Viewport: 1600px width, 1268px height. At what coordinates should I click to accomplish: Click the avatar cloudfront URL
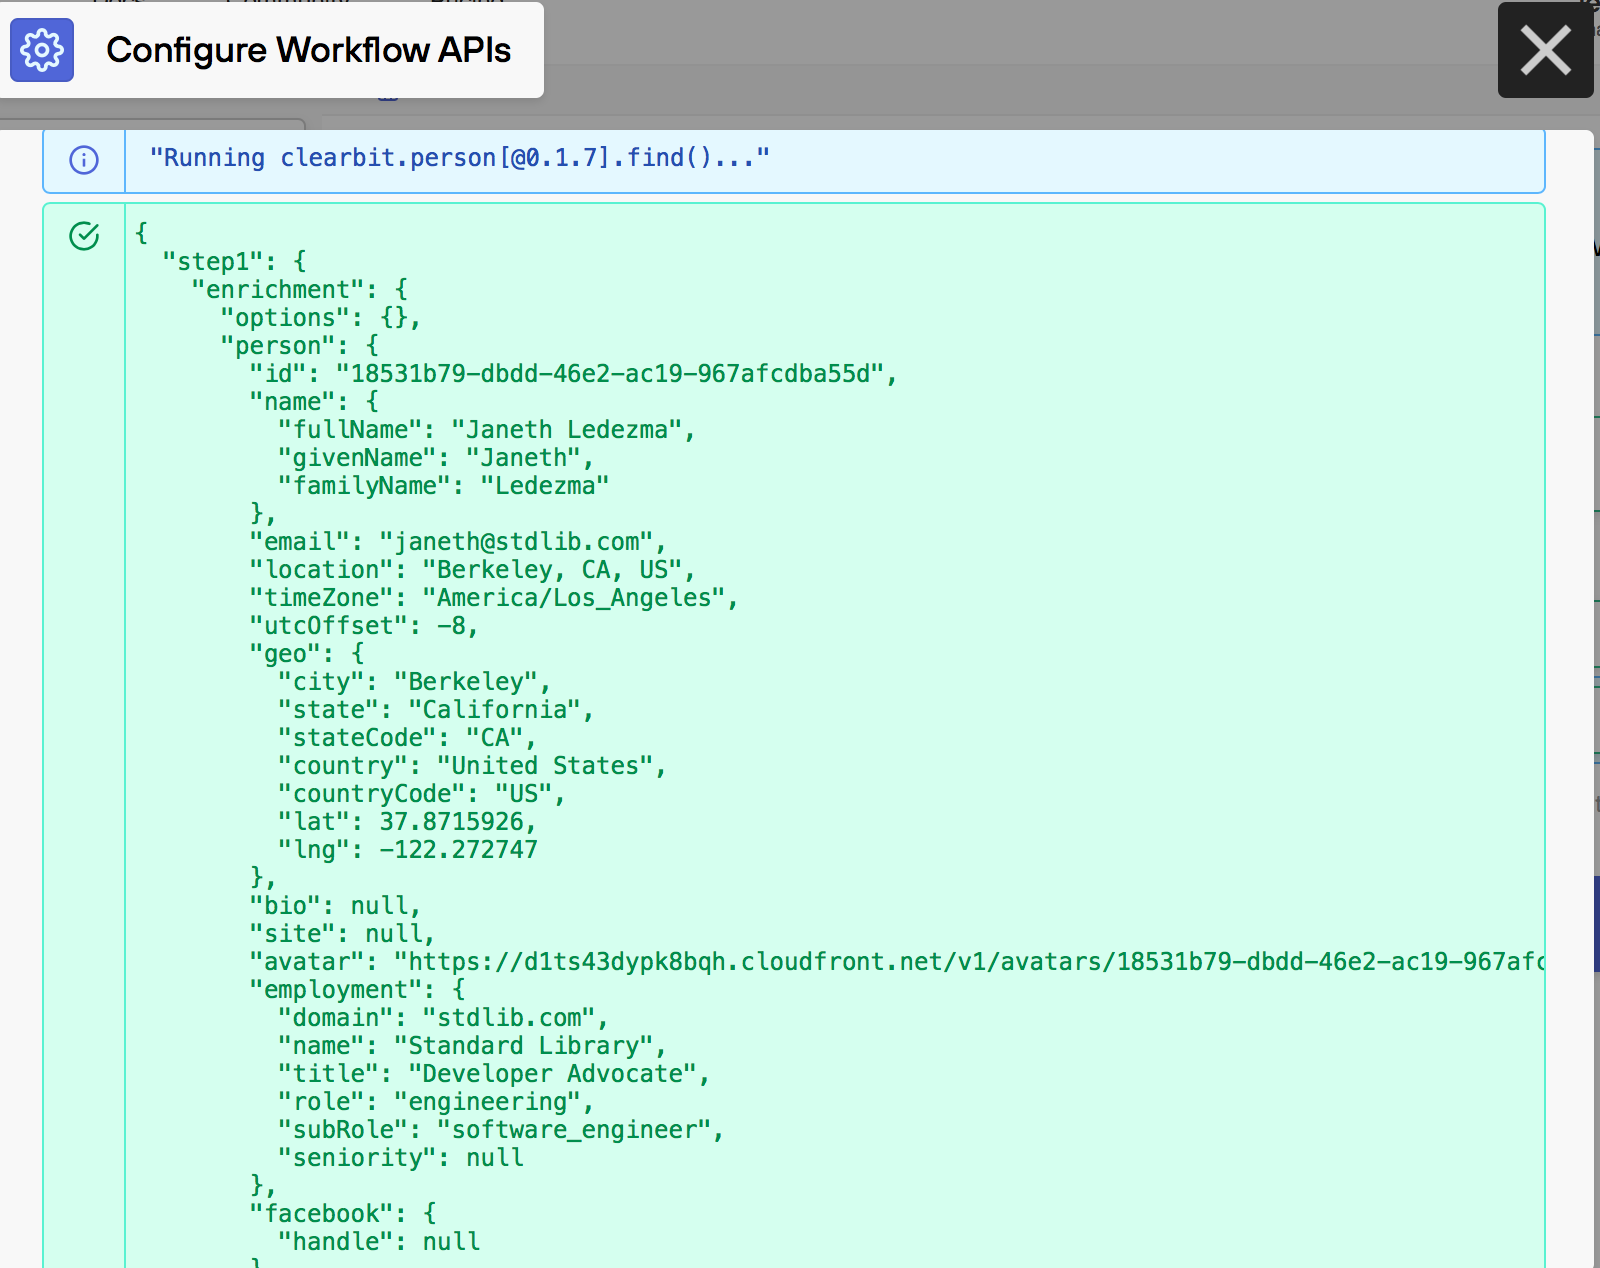(969, 962)
